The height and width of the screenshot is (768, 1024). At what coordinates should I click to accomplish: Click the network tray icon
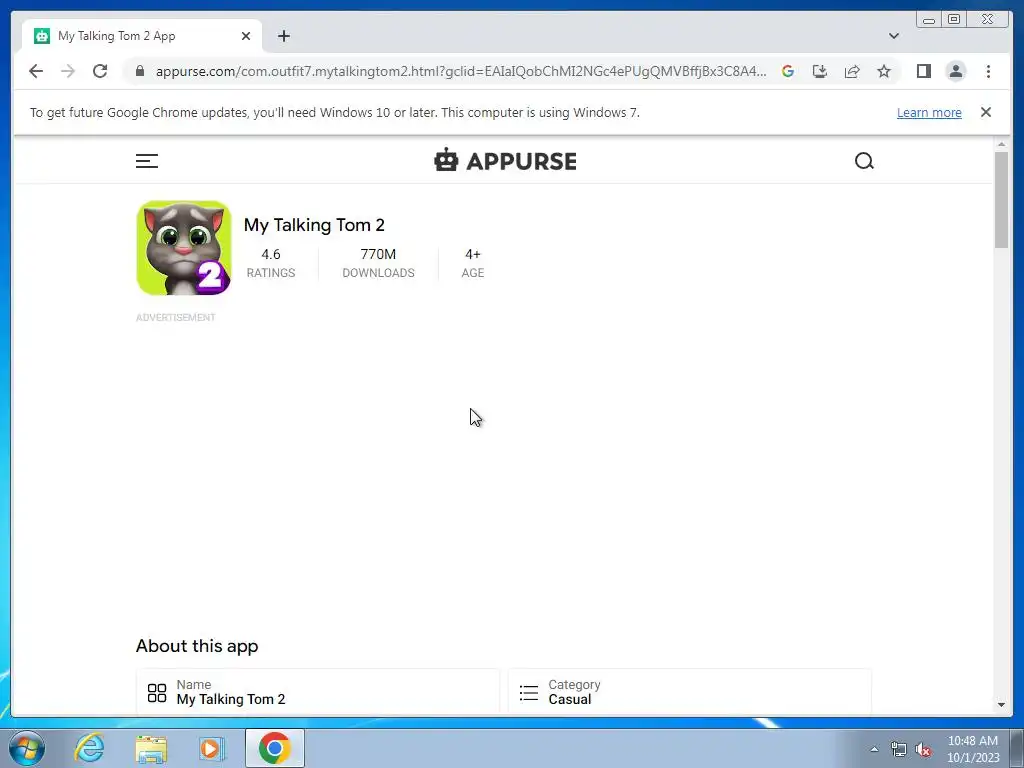[x=899, y=750]
